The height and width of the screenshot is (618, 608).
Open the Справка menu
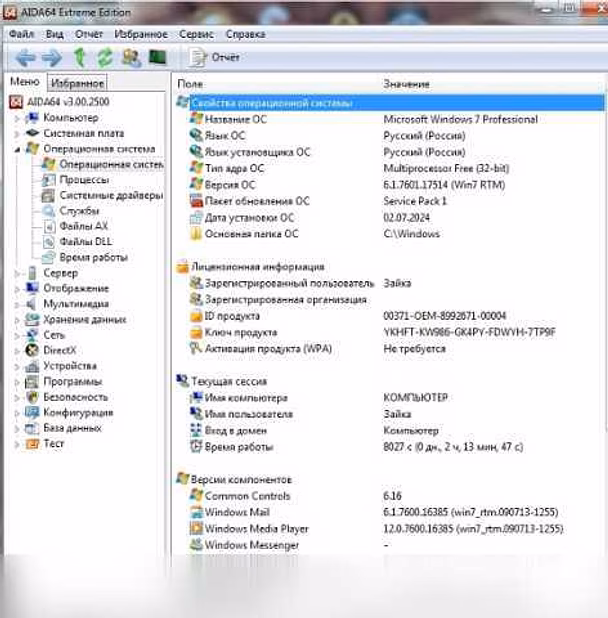245,34
